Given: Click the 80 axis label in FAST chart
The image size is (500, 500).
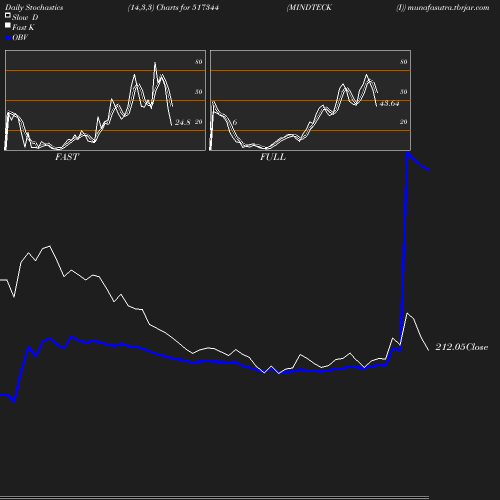Looking at the screenshot, I should (199, 62).
